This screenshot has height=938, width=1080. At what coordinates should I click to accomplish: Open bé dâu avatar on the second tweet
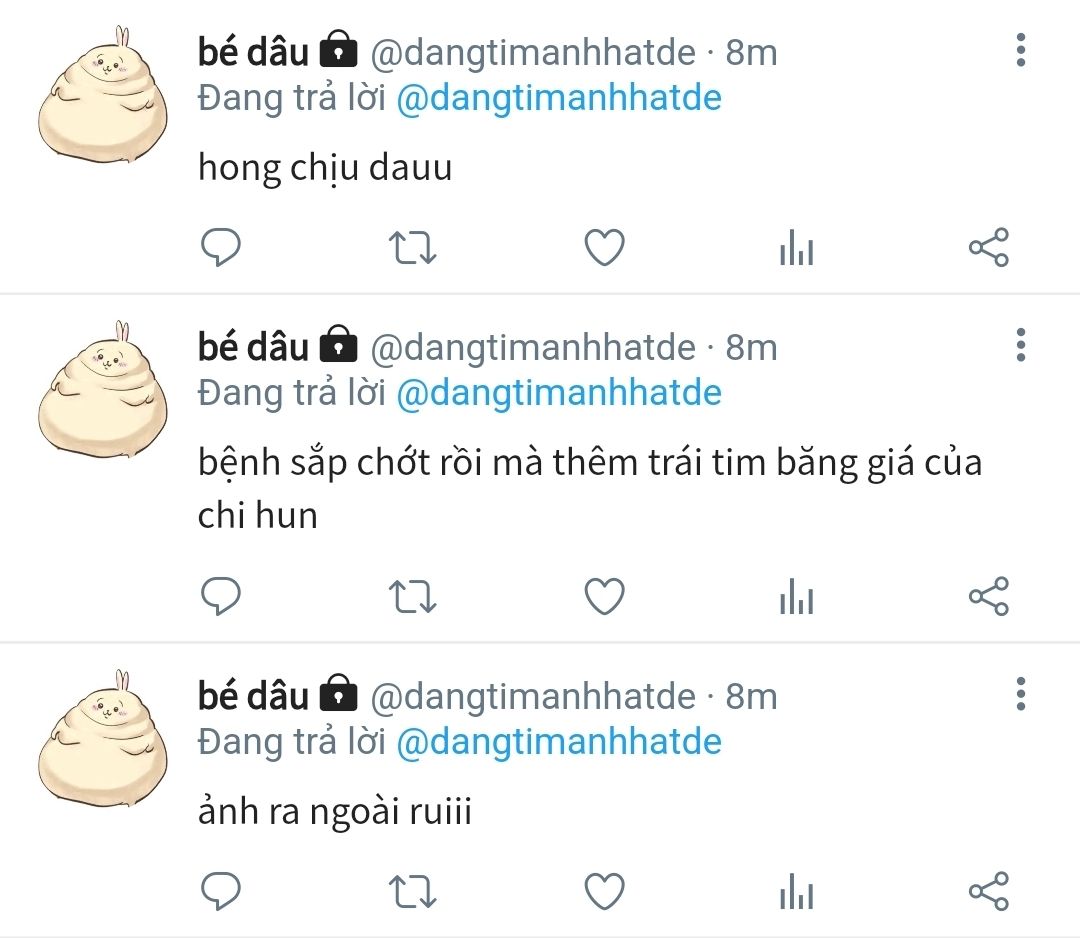(103, 389)
